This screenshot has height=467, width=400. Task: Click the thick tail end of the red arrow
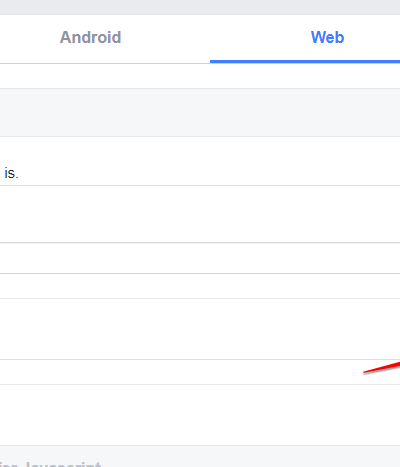click(x=397, y=365)
